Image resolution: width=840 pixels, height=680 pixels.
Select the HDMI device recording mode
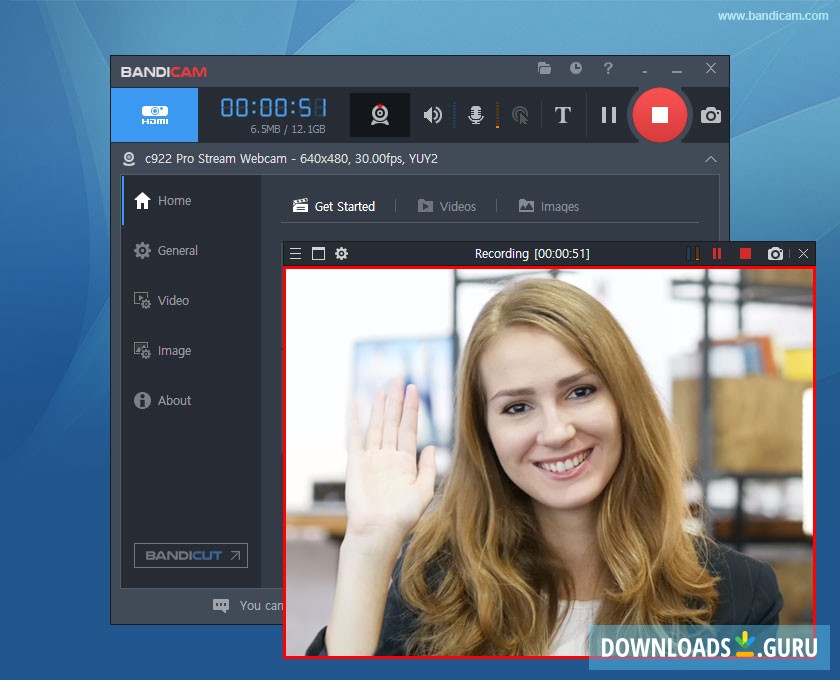(154, 115)
